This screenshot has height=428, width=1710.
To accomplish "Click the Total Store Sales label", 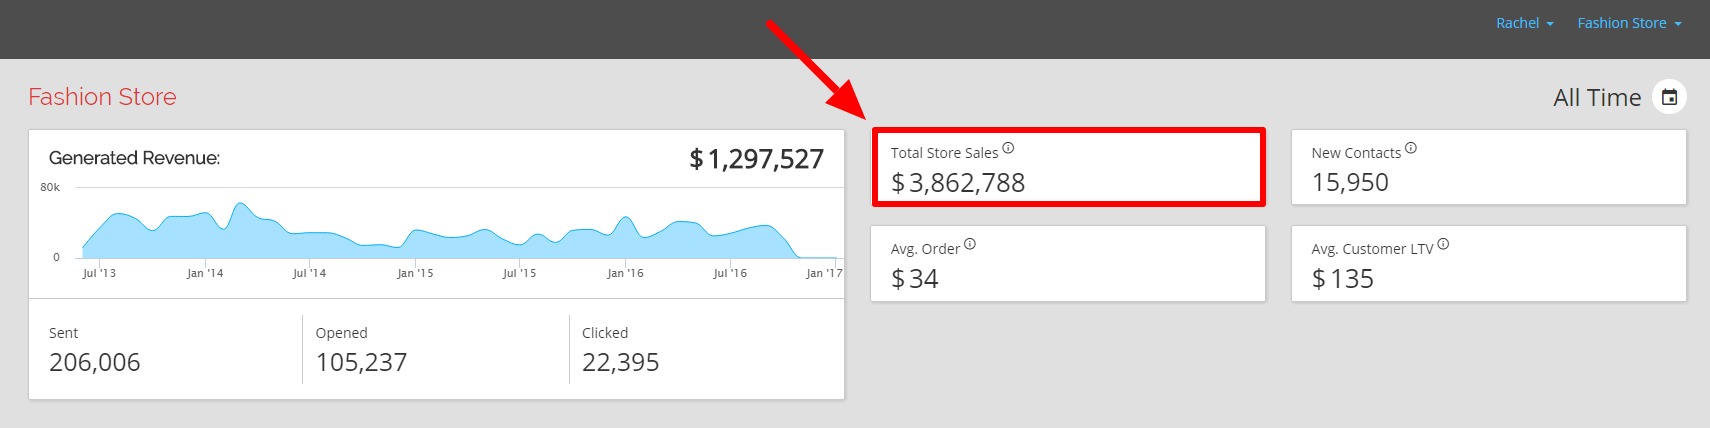I will (945, 153).
